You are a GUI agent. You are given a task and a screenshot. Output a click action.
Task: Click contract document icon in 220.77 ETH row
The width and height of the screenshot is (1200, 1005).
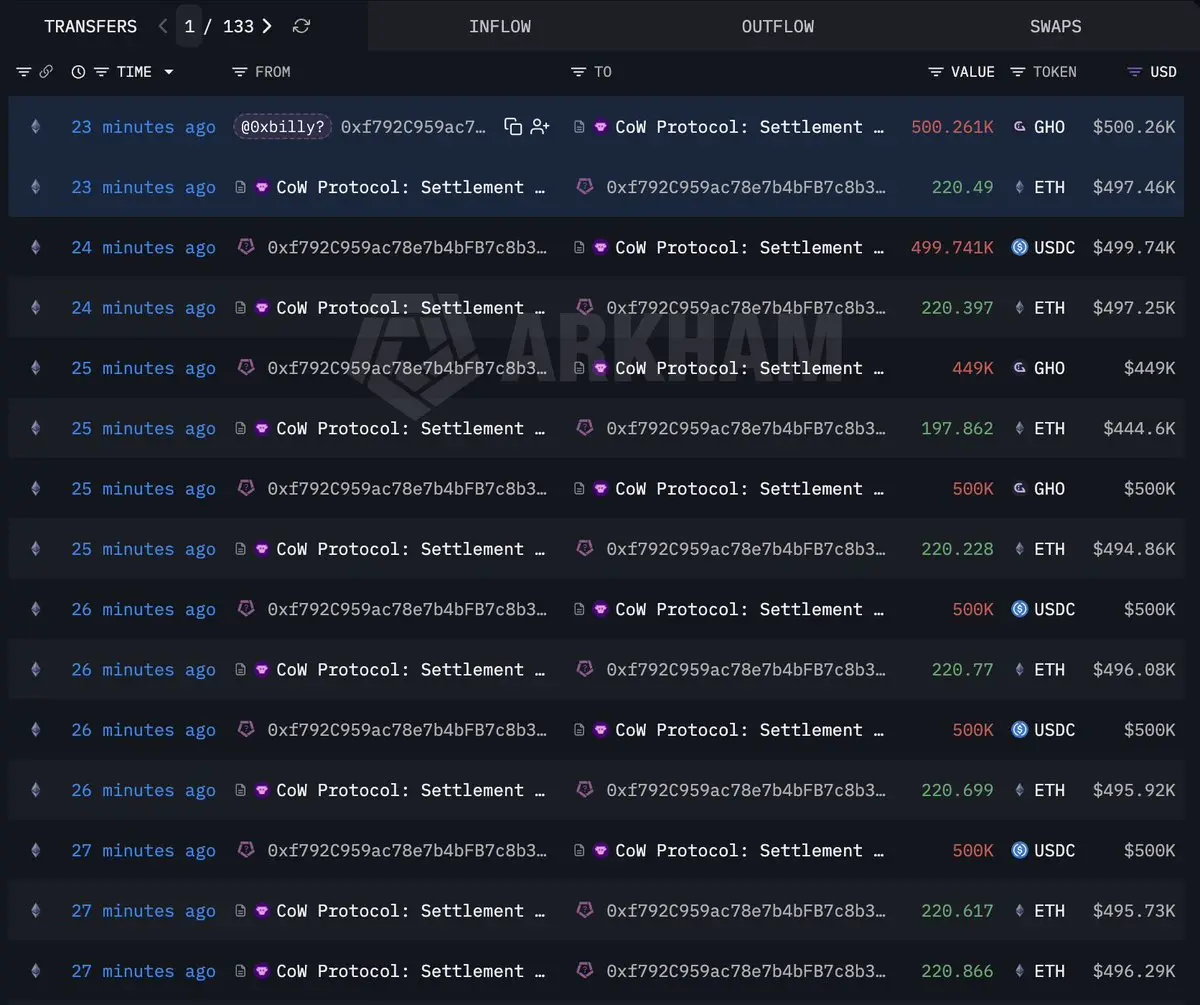click(240, 670)
